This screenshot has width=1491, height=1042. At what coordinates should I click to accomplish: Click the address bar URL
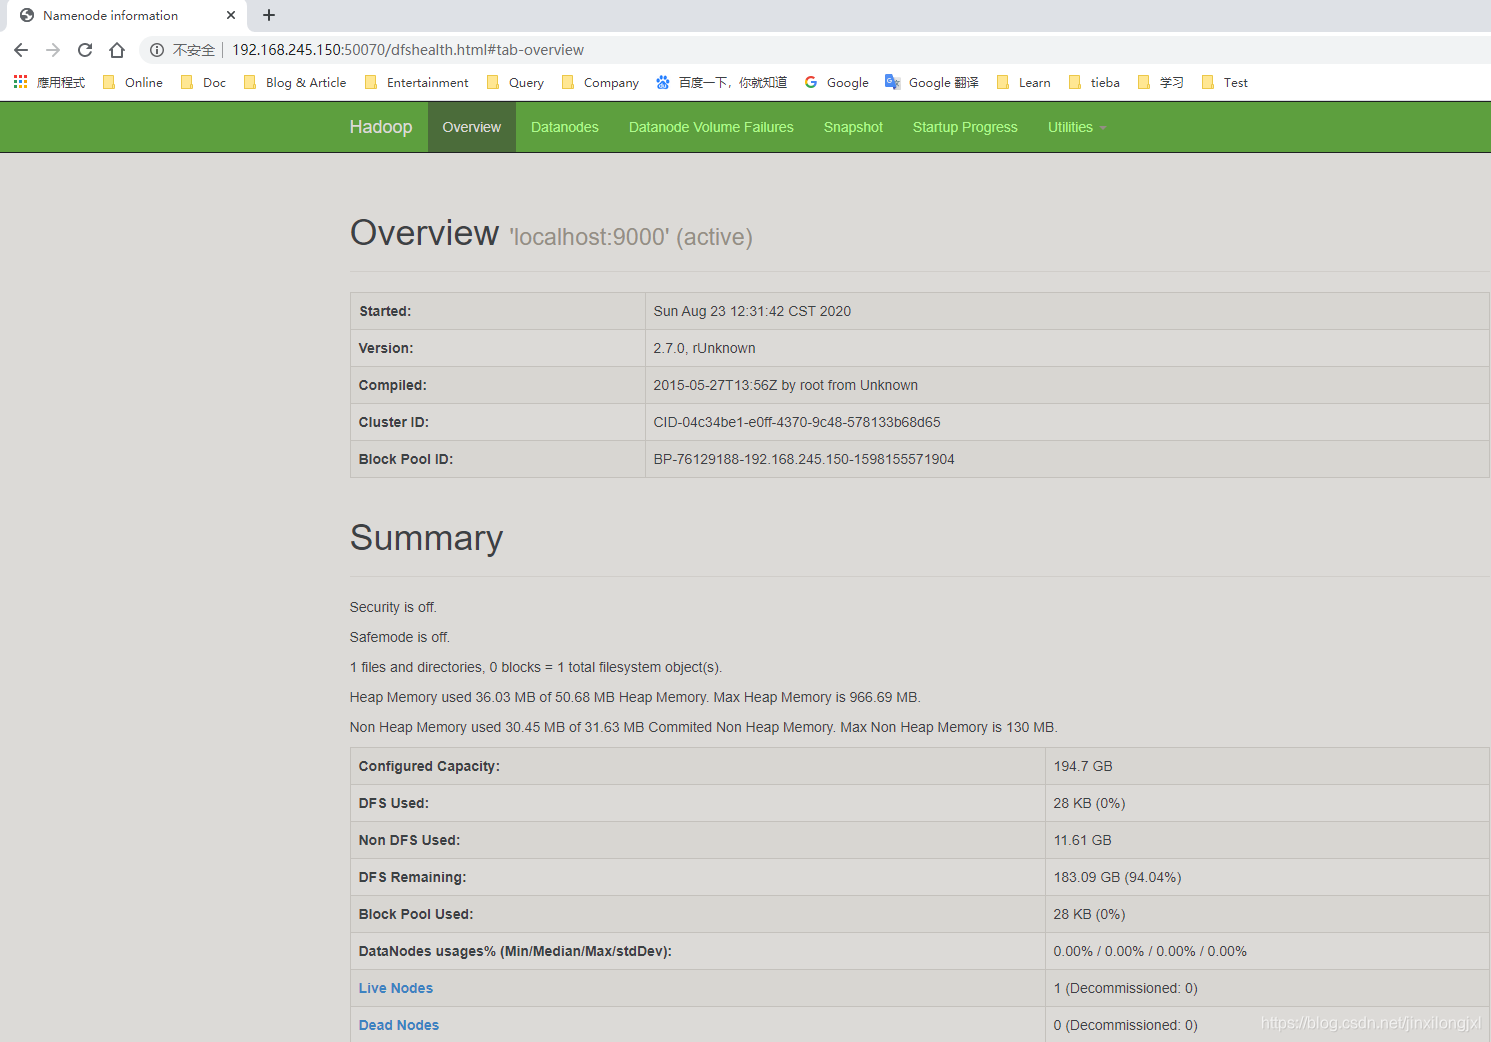(x=408, y=50)
